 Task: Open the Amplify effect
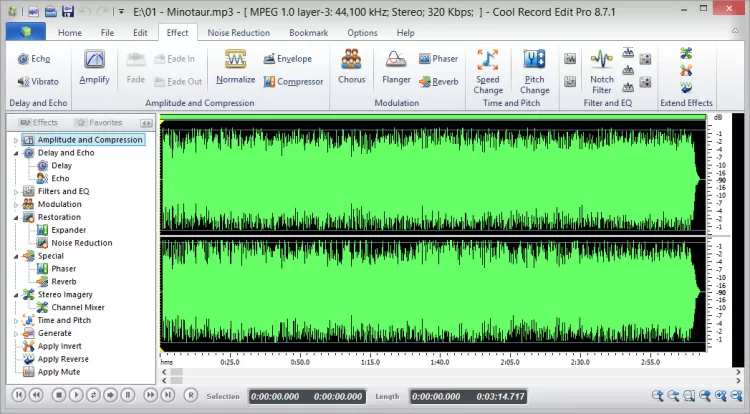pos(94,67)
